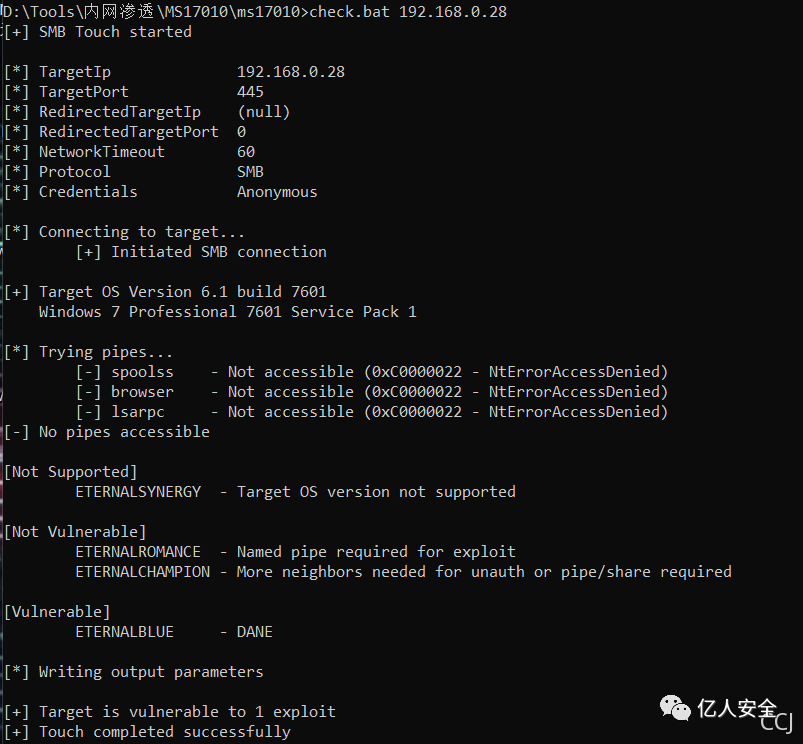Click the TargetIp value 192.168.0.28
The width and height of the screenshot is (803, 744).
click(x=291, y=72)
